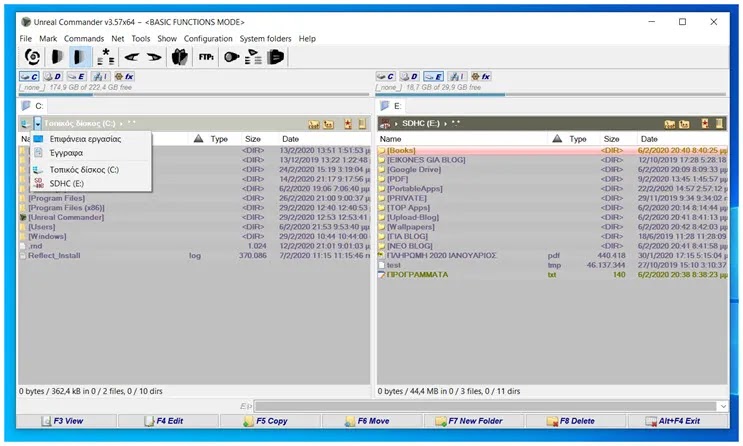Viewport: 743px width, 446px height.
Task: Sort right panel by Size column
Action: tap(611, 139)
